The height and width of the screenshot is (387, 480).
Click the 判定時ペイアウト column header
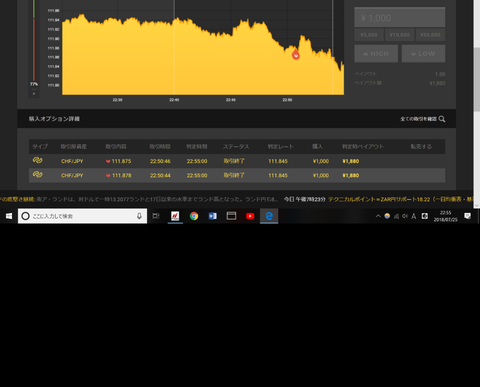[363, 146]
